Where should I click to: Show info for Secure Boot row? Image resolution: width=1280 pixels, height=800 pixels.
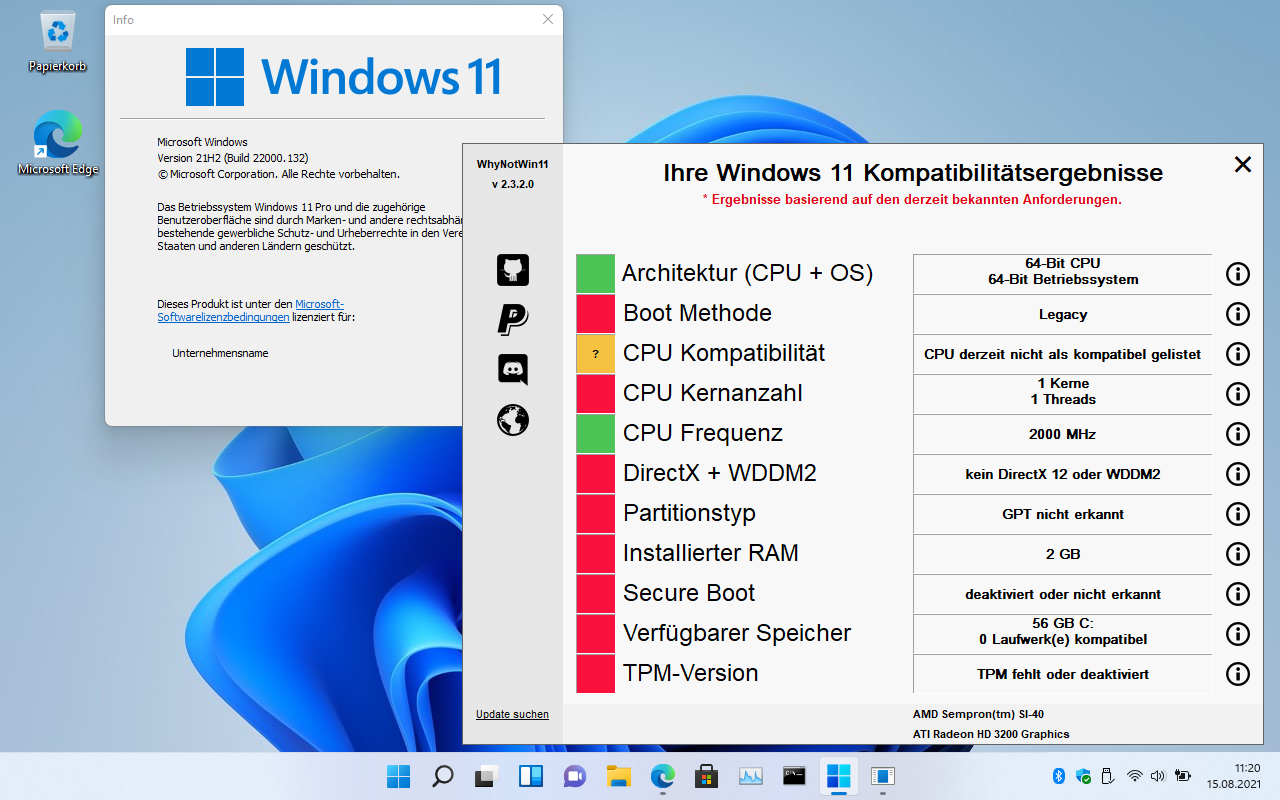(x=1238, y=593)
